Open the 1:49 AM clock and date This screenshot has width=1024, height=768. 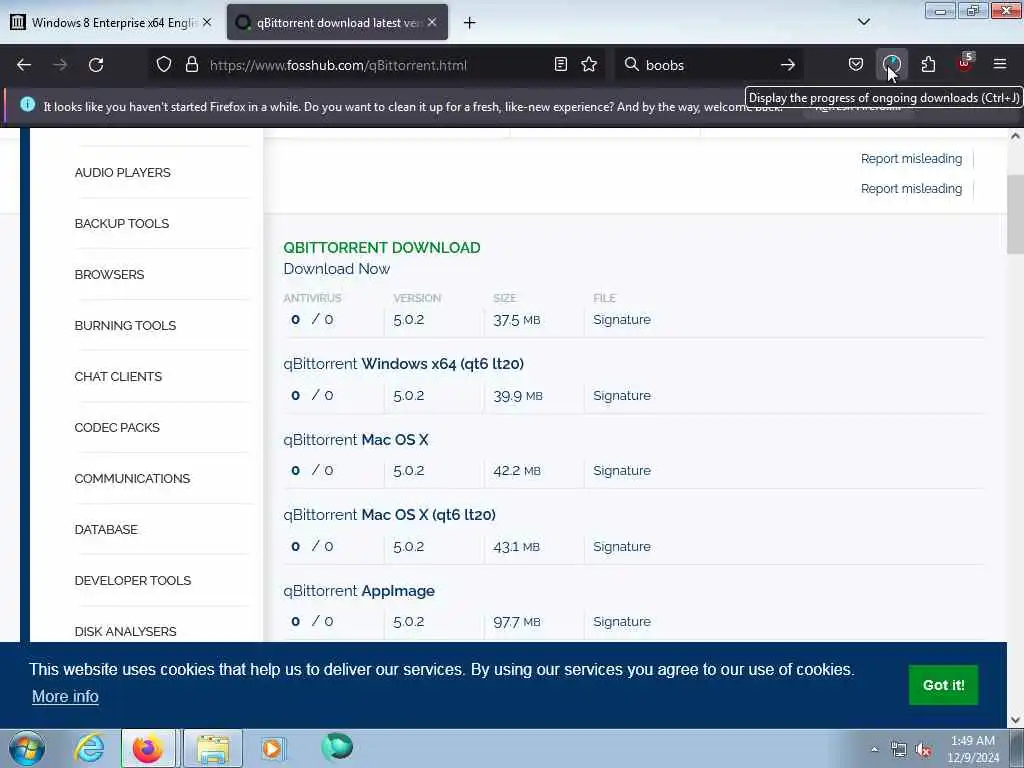click(x=972, y=749)
